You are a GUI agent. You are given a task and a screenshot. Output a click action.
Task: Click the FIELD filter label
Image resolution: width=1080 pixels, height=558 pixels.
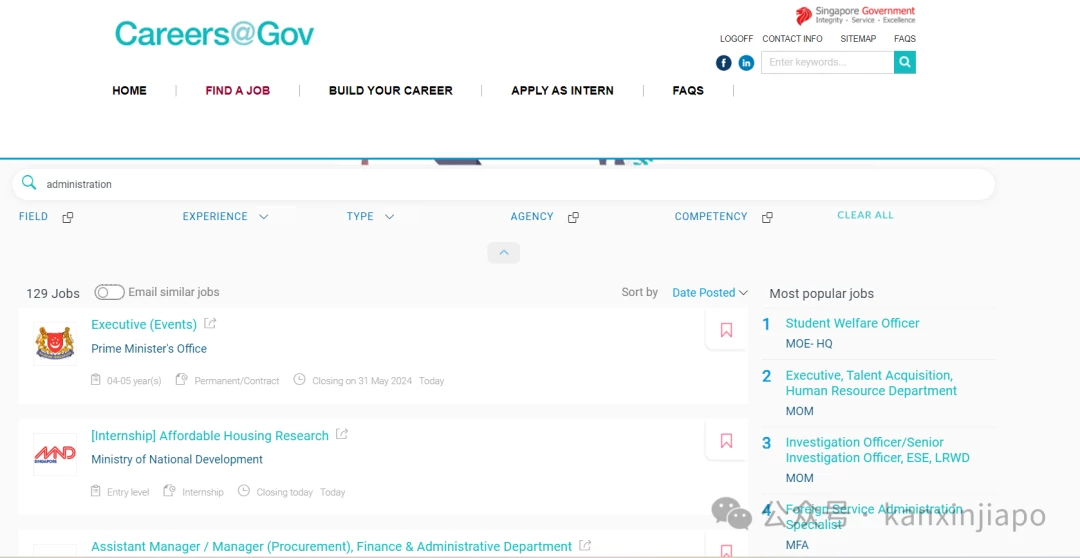click(x=33, y=216)
